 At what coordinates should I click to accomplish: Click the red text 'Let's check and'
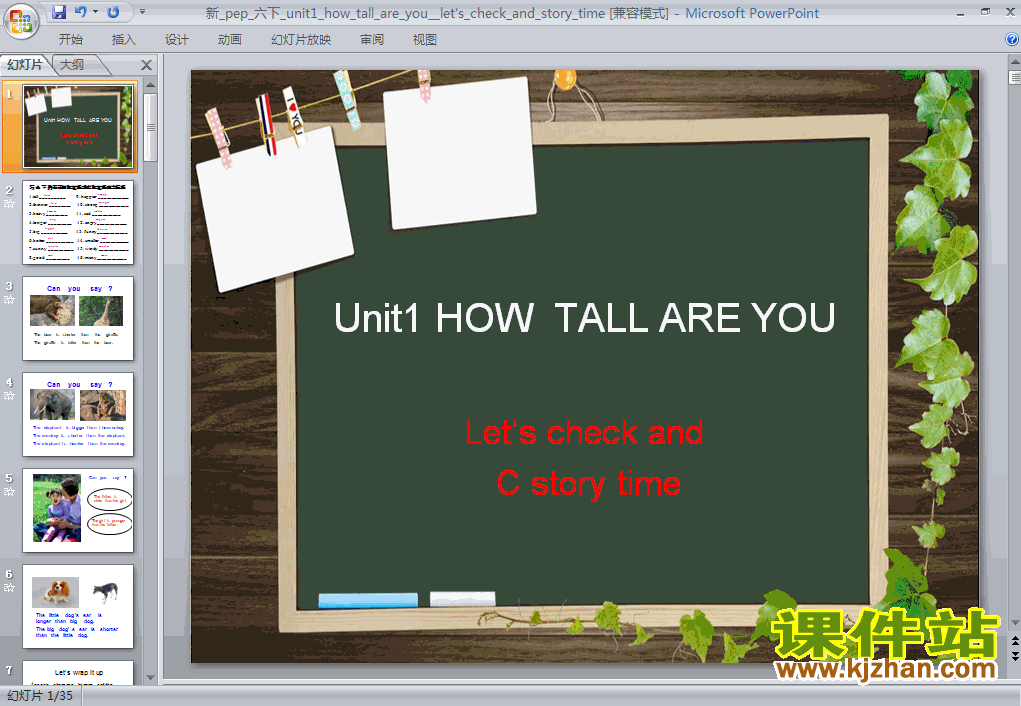pyautogui.click(x=584, y=433)
